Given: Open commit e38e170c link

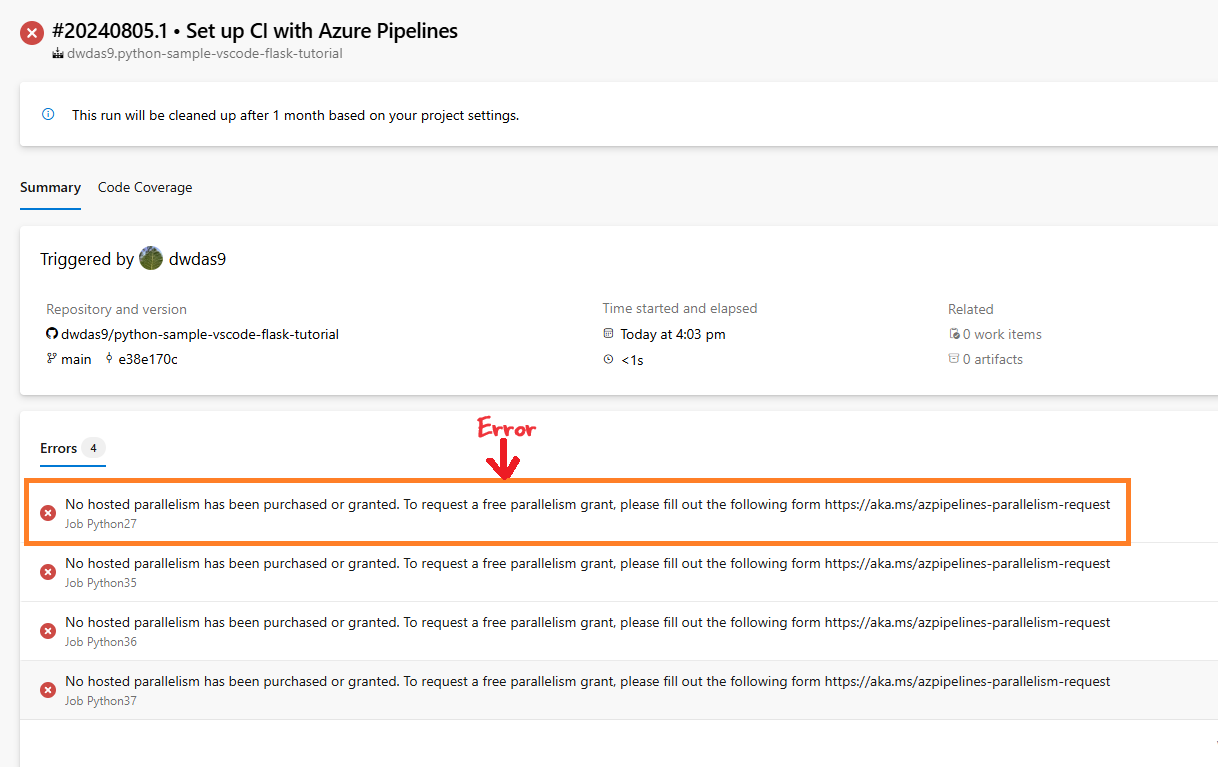Looking at the screenshot, I should click(x=148, y=359).
